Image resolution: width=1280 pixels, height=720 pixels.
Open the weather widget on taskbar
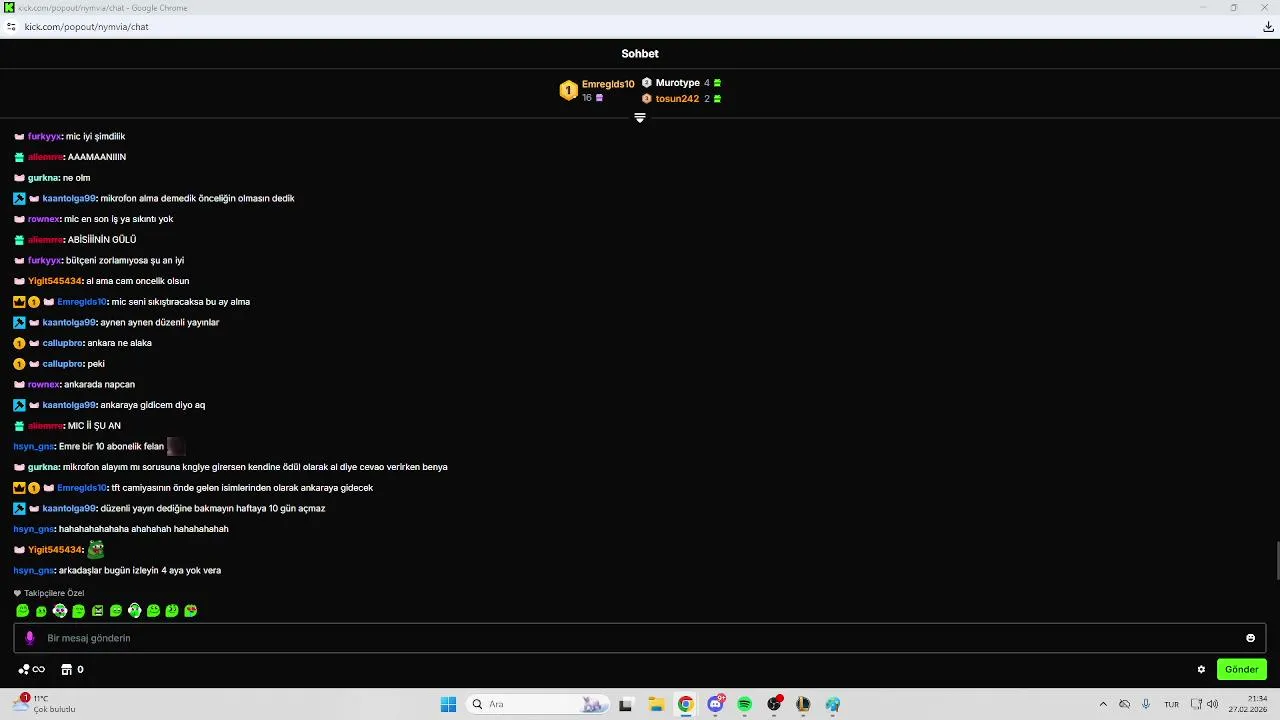coord(45,704)
